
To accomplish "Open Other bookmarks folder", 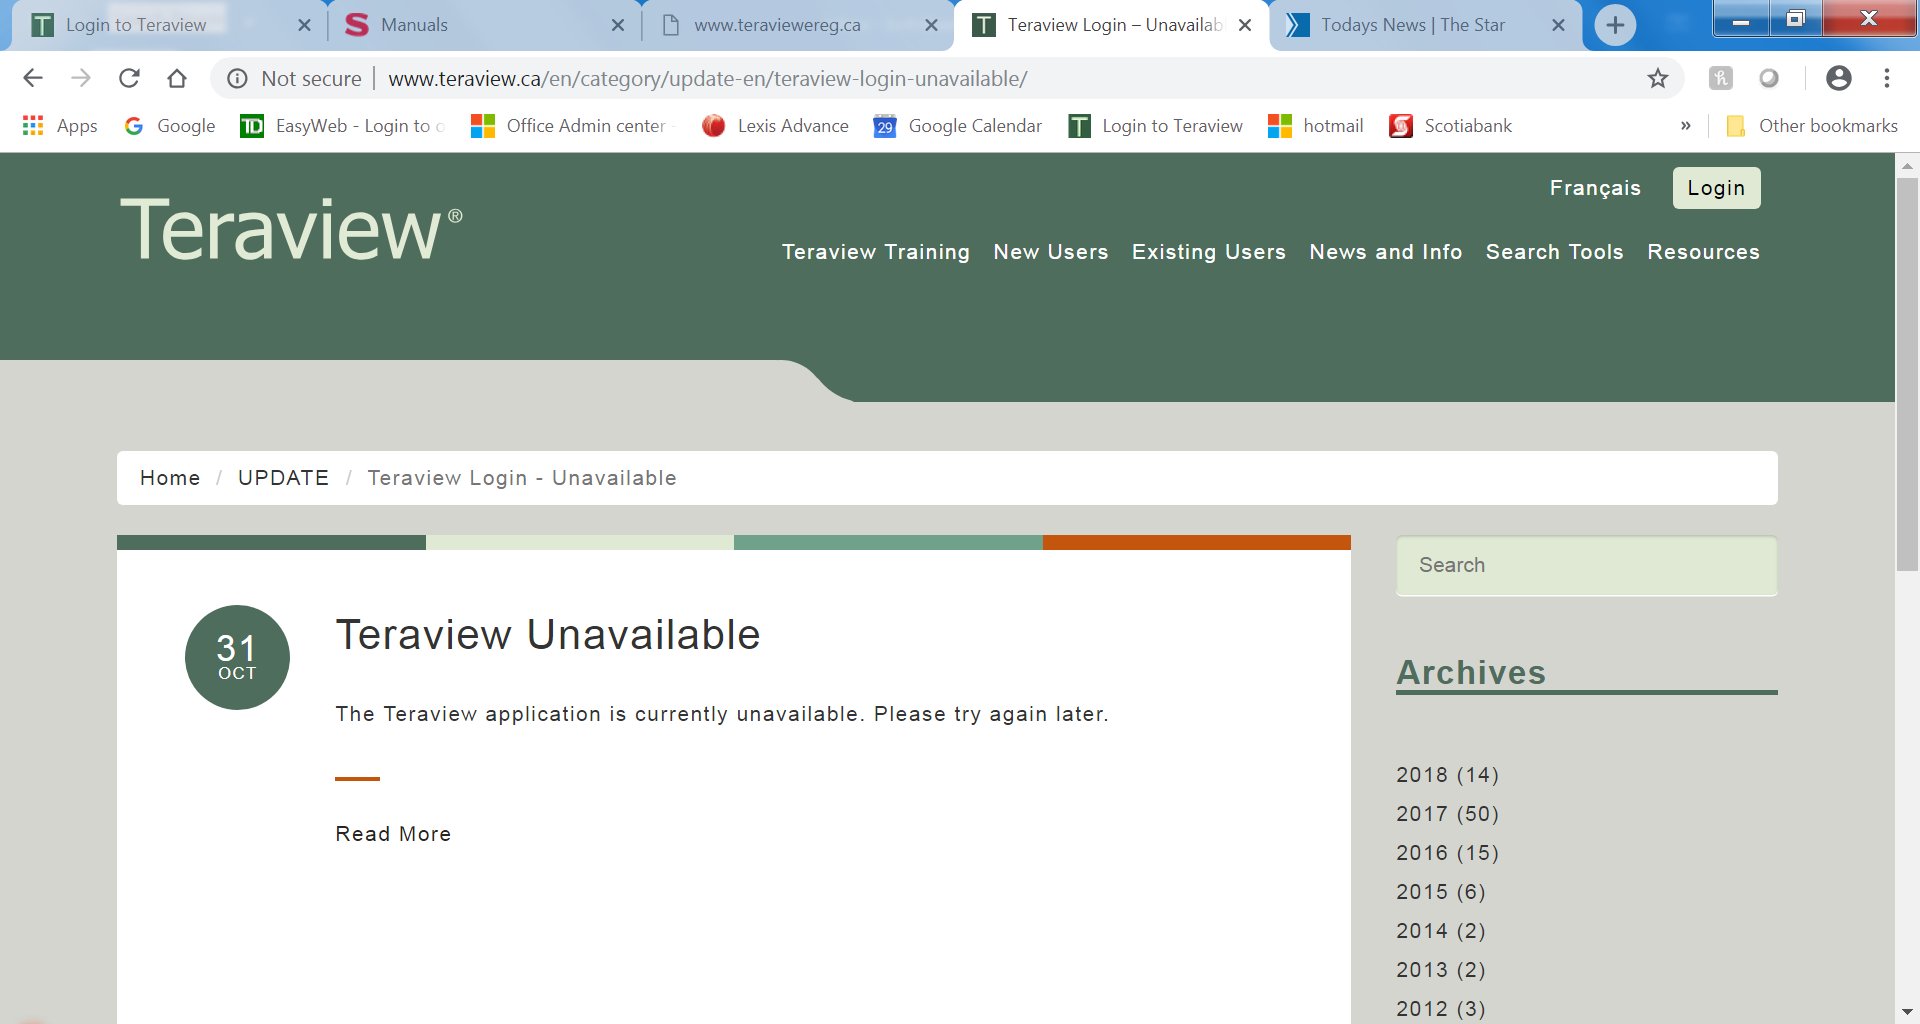I will tap(1812, 126).
